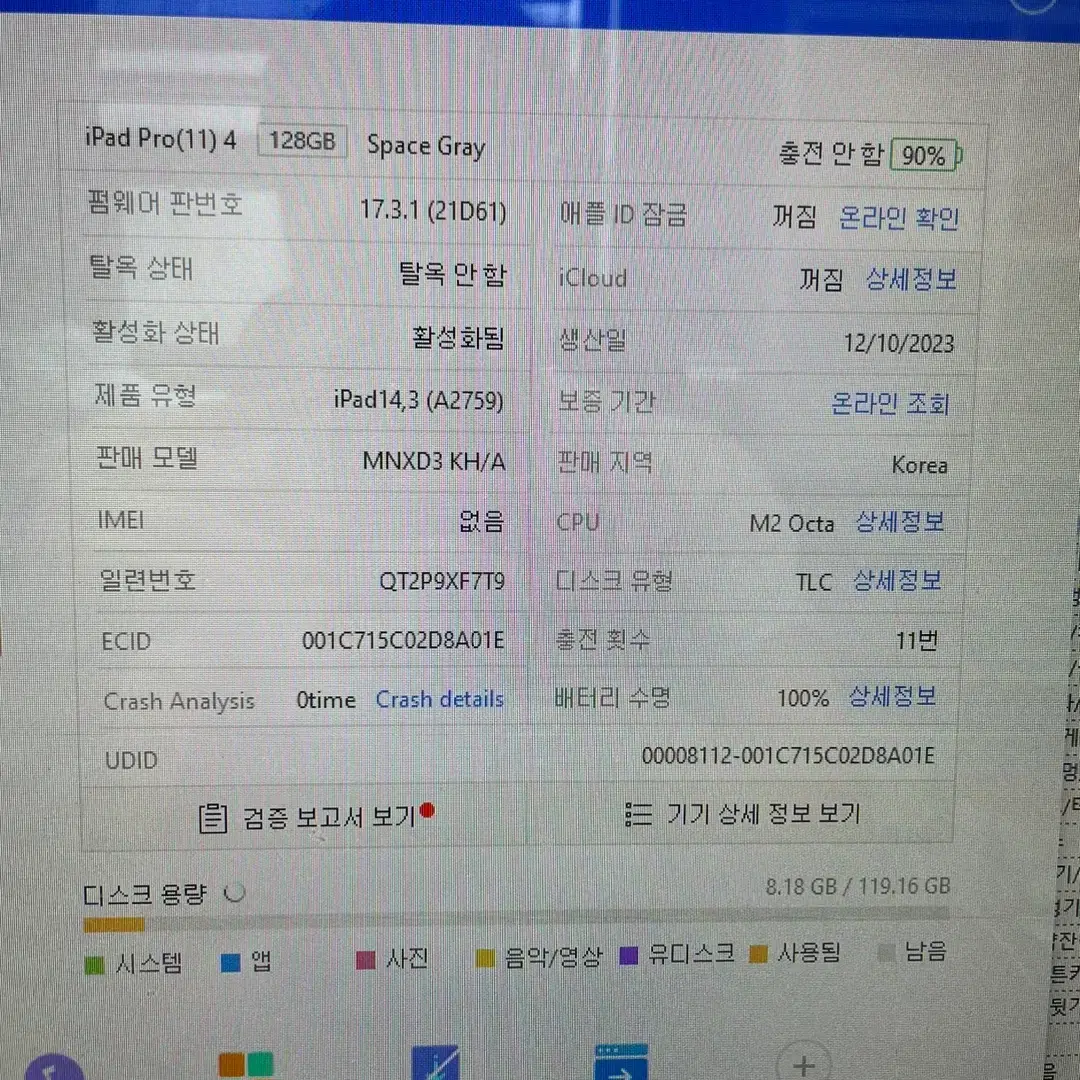Click the 128GB storage badge
Image resolution: width=1080 pixels, height=1080 pixels.
pyautogui.click(x=302, y=141)
